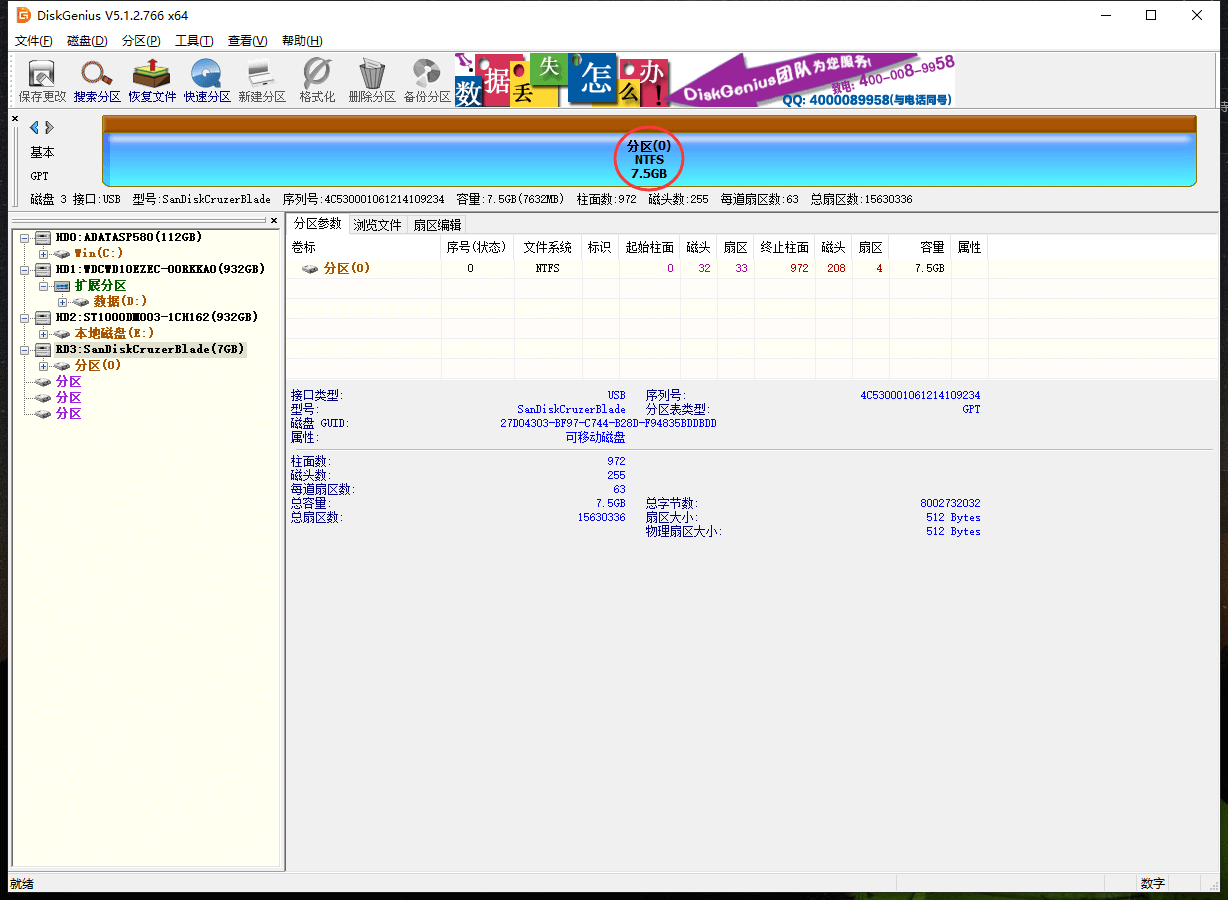Expand the 数据(D:) partition node
This screenshot has width=1228, height=900.
click(x=62, y=301)
